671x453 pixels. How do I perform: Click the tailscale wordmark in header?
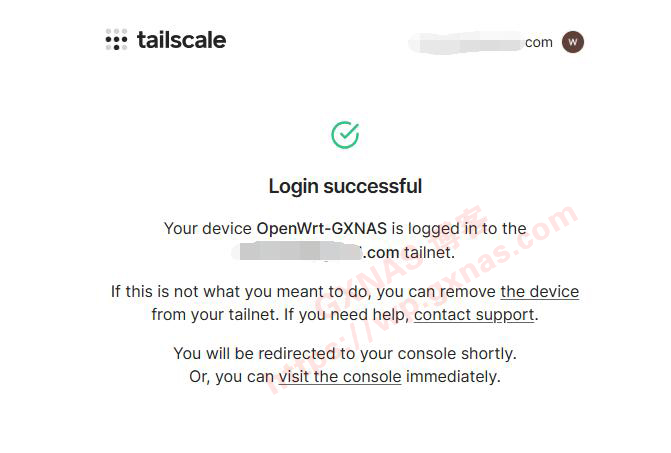point(181,41)
